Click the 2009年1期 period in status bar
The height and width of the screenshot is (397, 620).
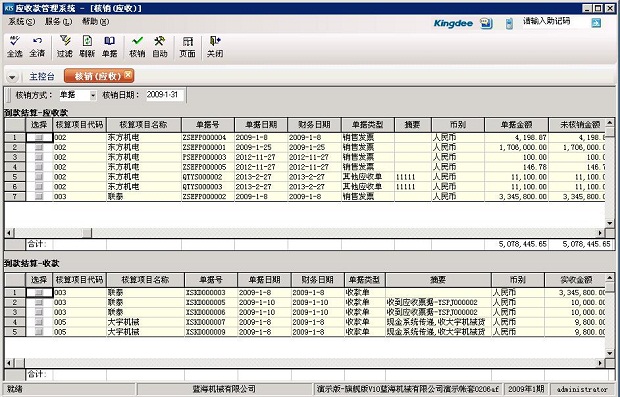point(526,389)
